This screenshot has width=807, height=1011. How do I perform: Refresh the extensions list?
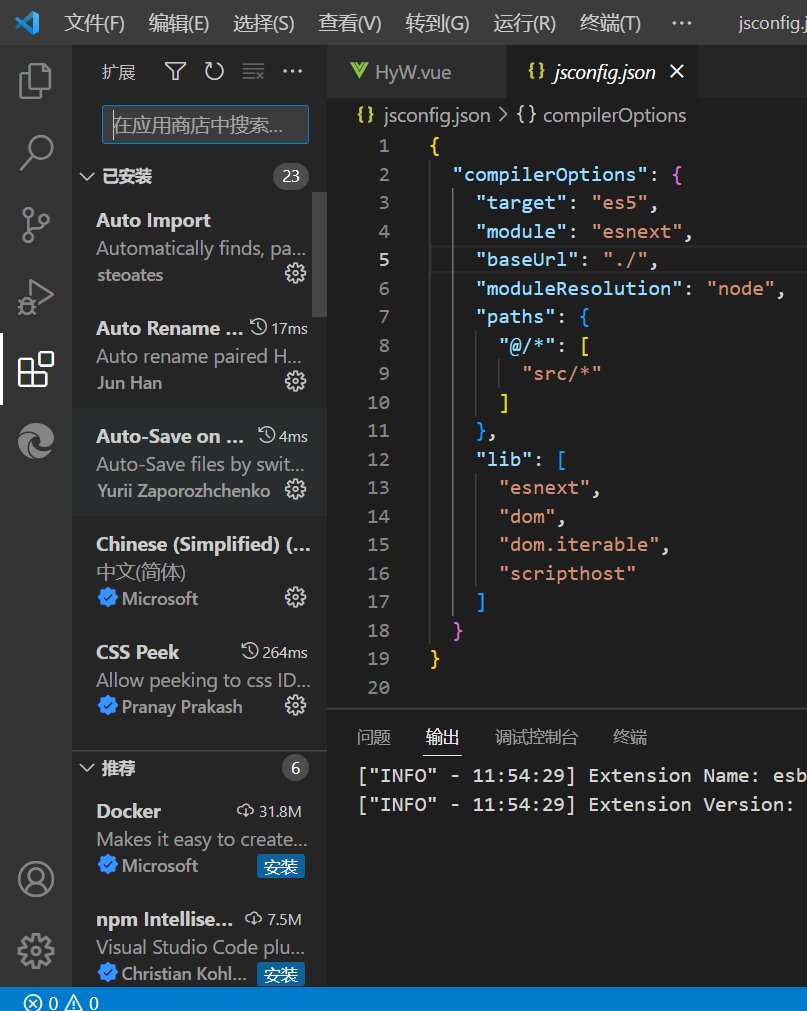[x=214, y=71]
